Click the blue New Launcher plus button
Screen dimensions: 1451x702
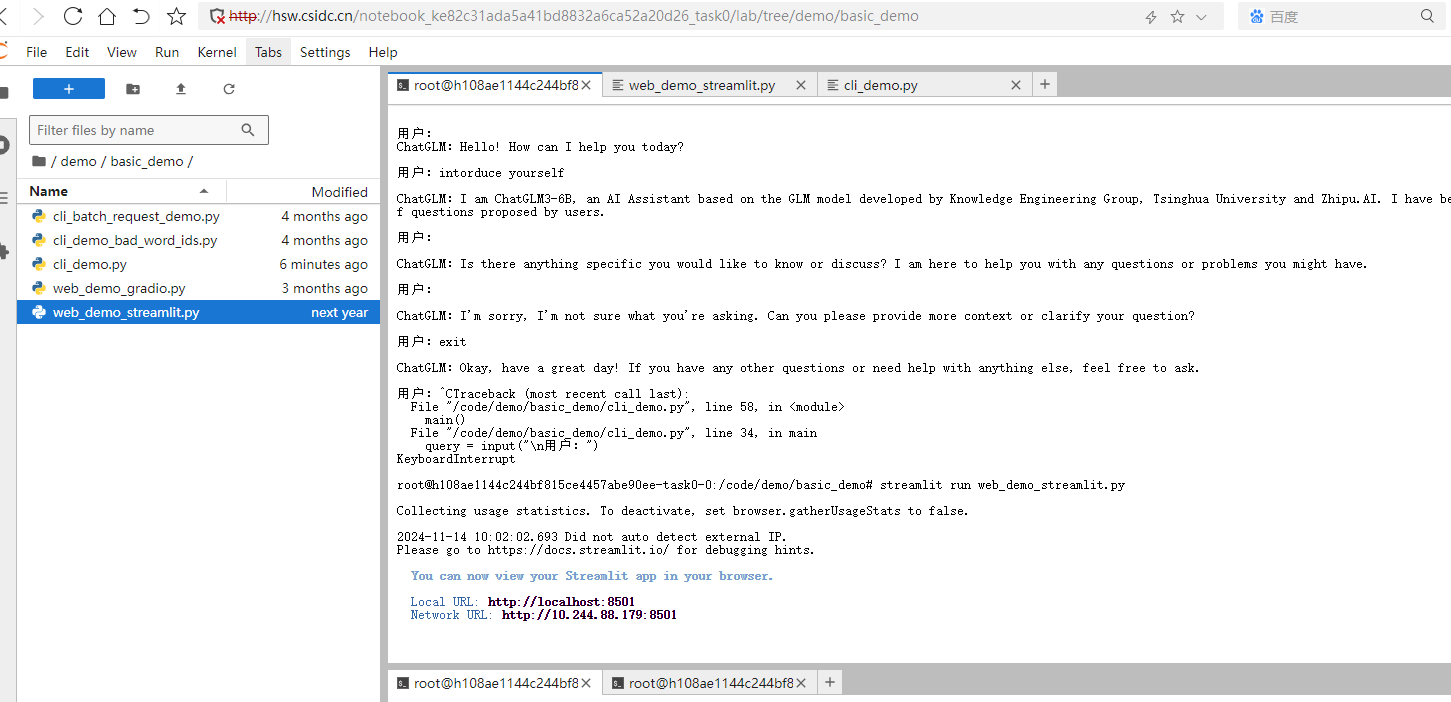[x=68, y=89]
